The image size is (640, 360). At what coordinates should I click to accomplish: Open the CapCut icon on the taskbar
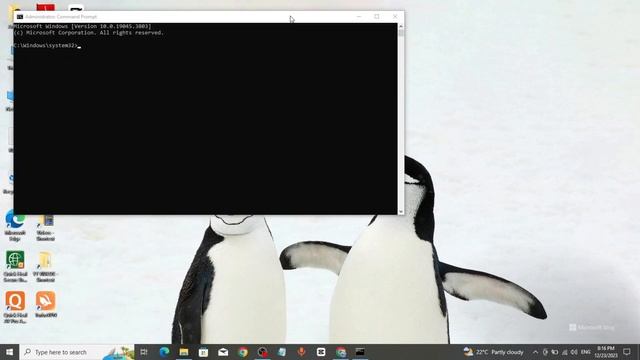coord(321,352)
